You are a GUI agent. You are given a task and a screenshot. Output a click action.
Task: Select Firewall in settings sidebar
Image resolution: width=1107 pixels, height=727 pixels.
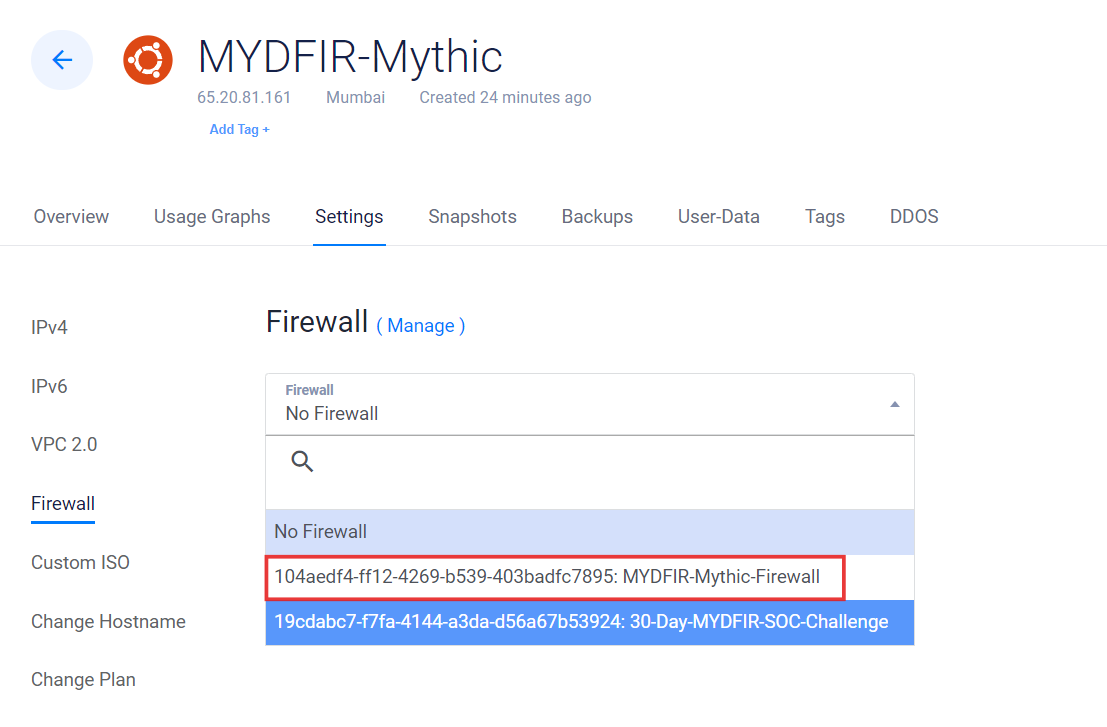(63, 504)
